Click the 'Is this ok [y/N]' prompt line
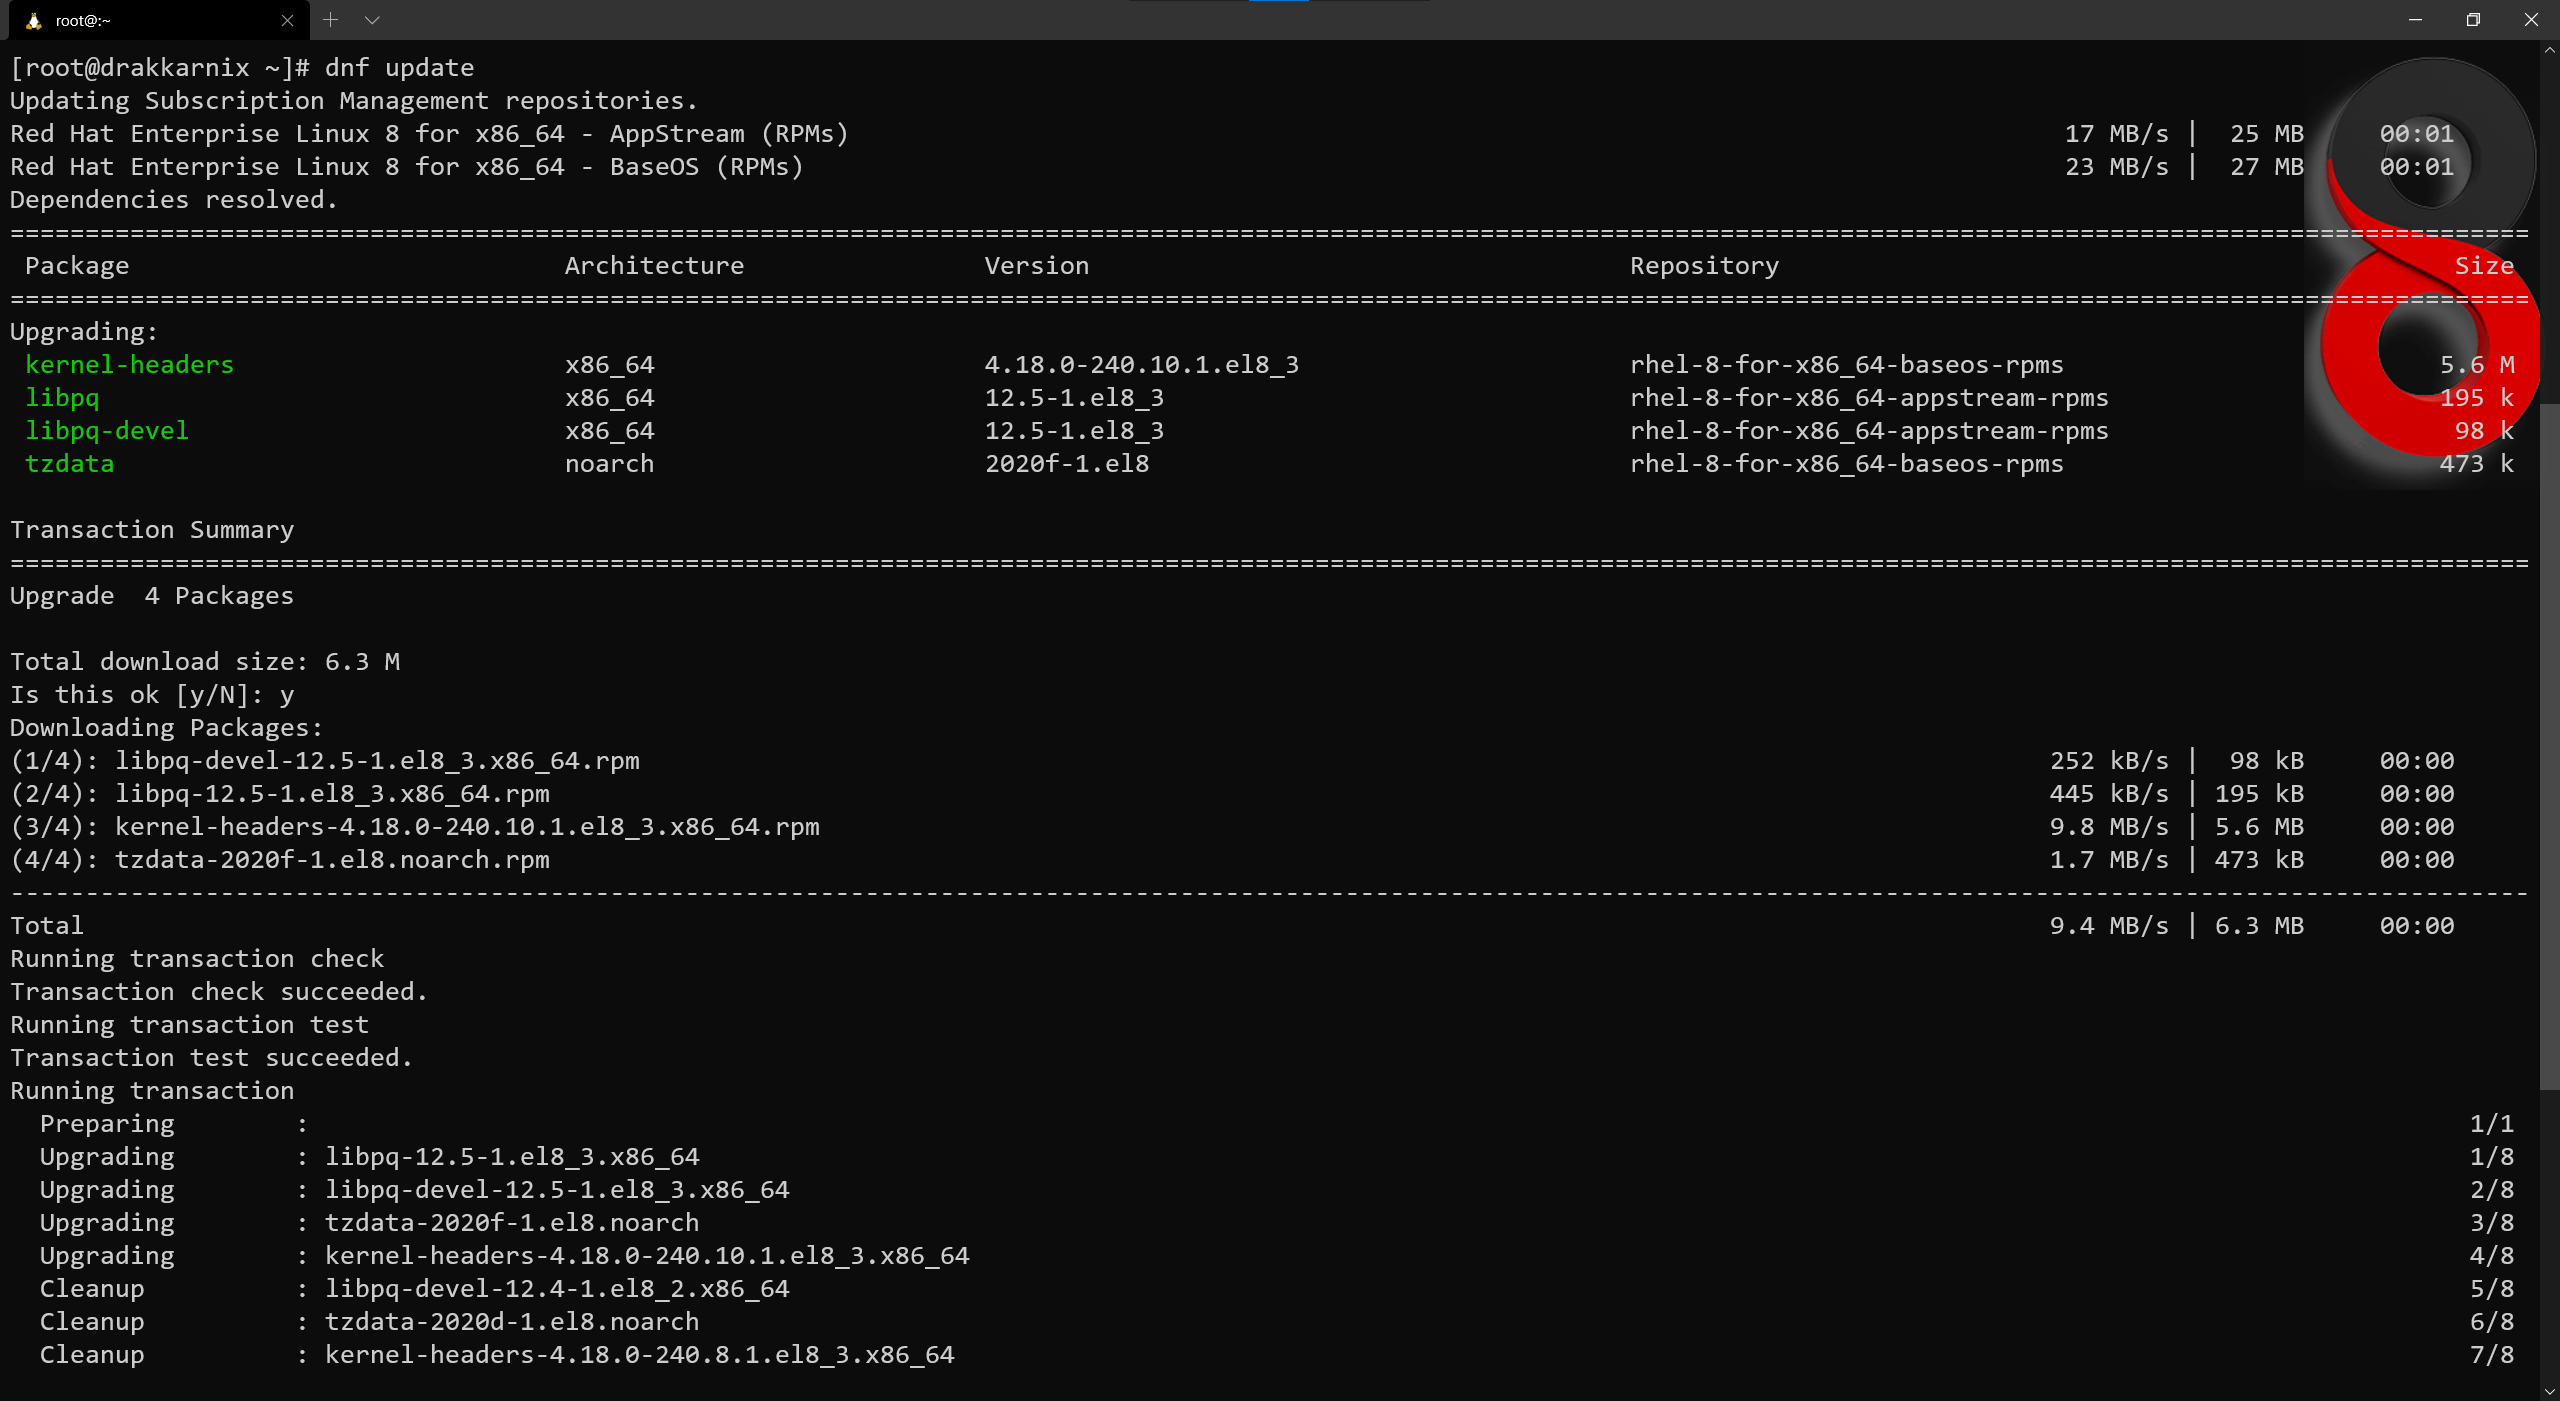Image resolution: width=2560 pixels, height=1401 pixels. 152,695
